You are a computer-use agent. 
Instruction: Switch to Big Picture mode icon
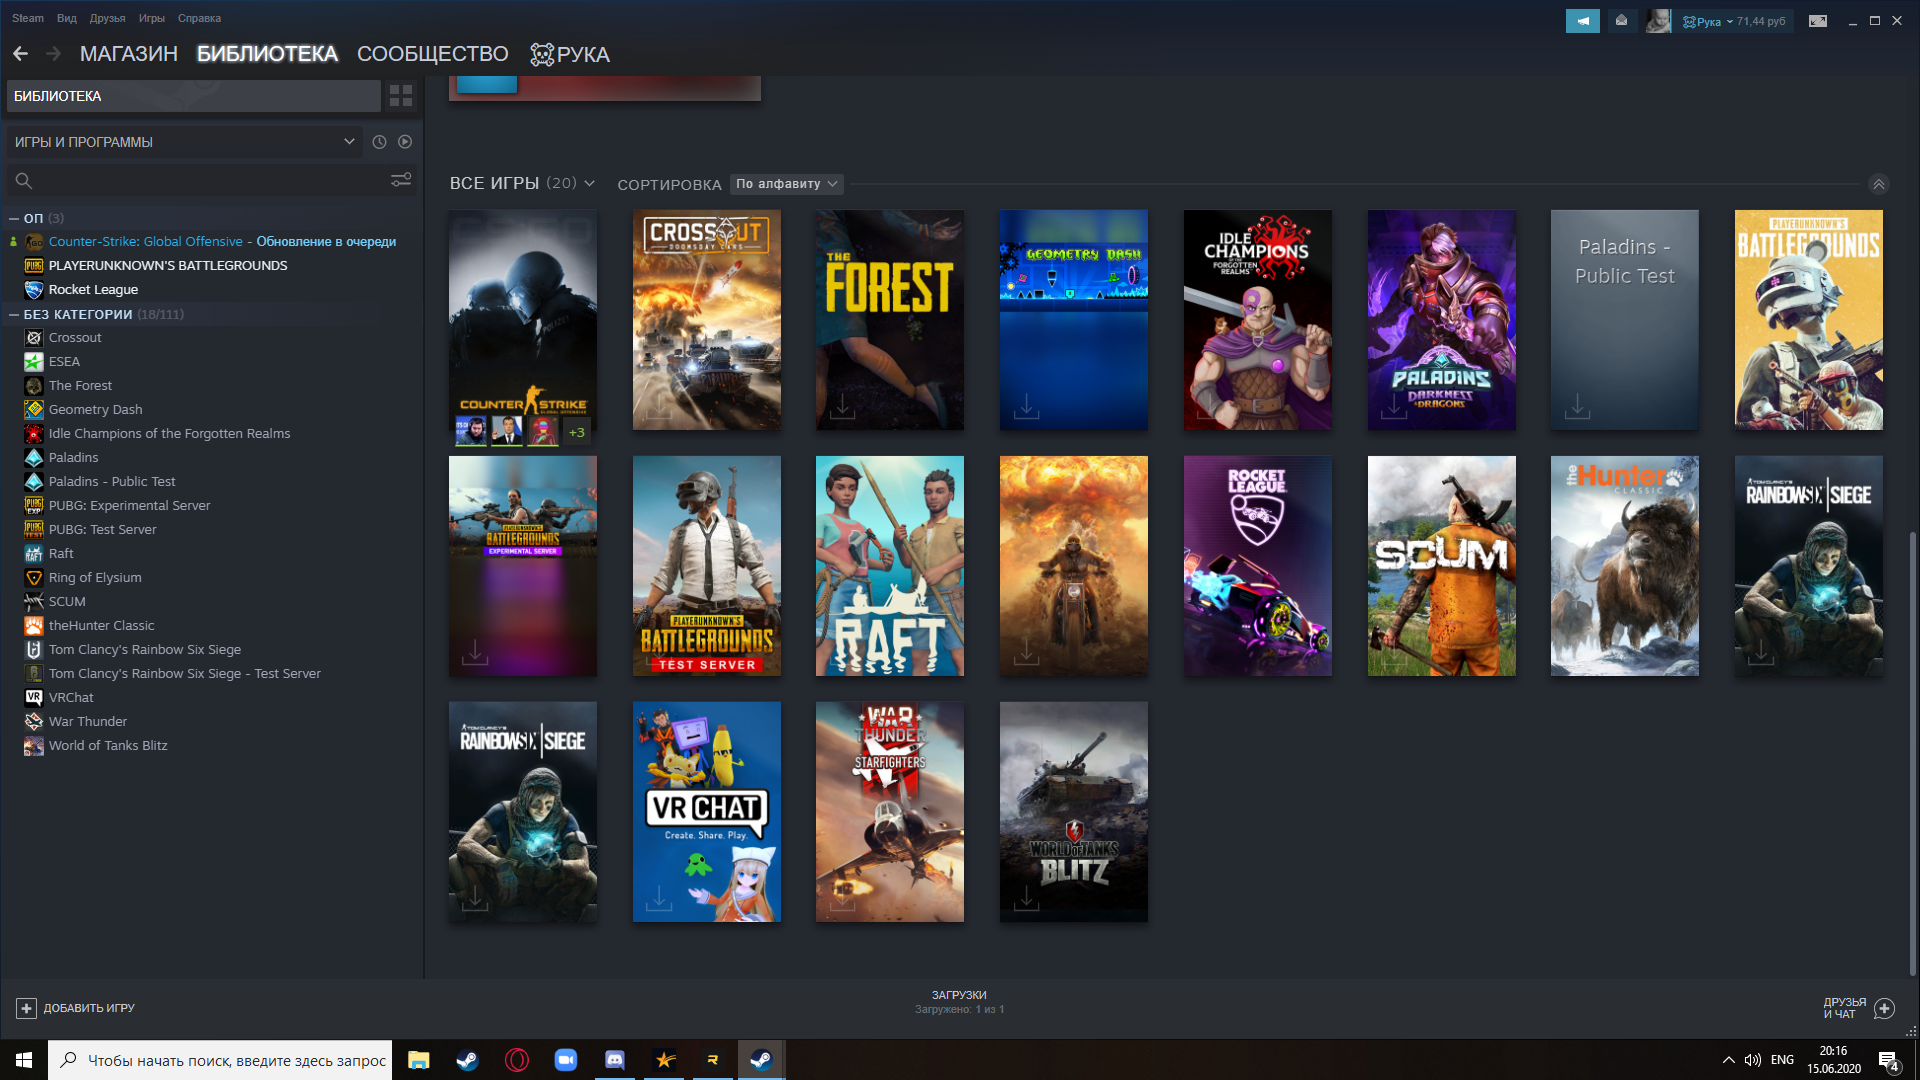1818,21
